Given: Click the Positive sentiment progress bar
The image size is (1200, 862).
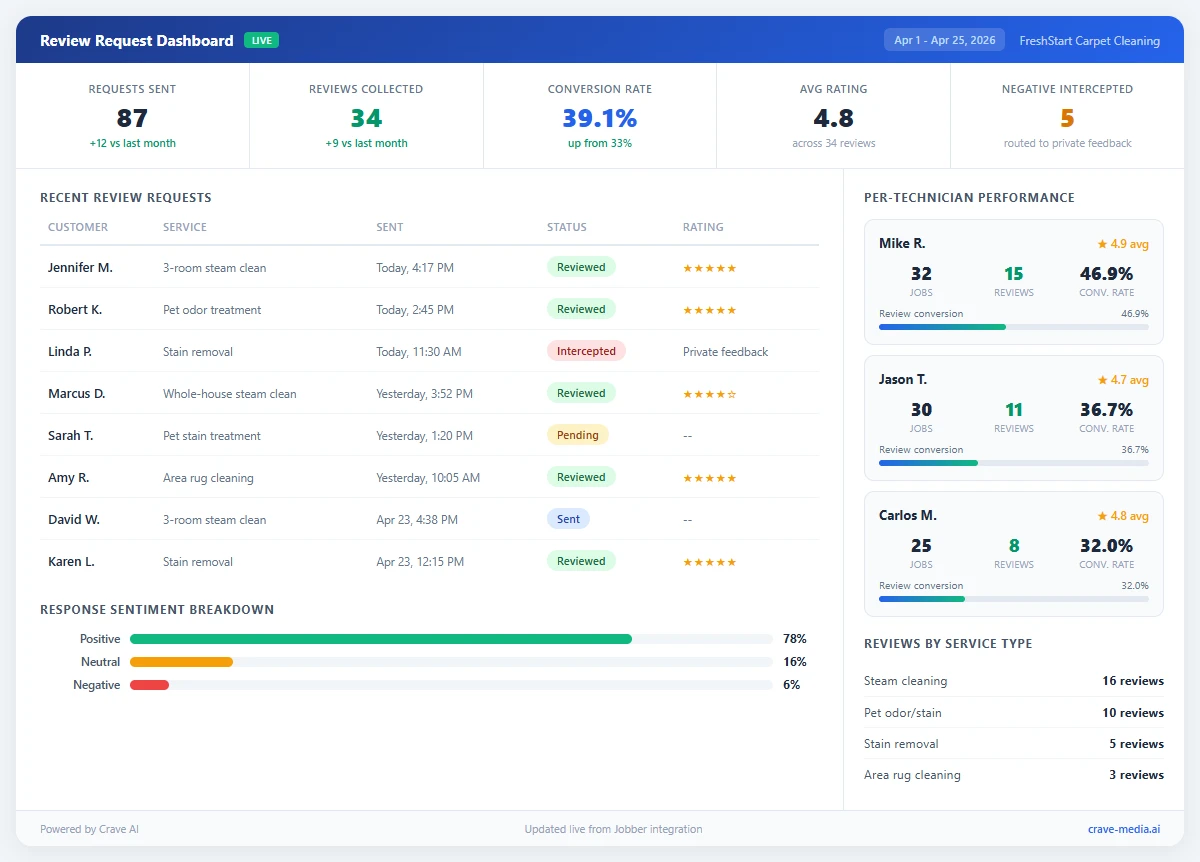Looking at the screenshot, I should click(x=380, y=638).
